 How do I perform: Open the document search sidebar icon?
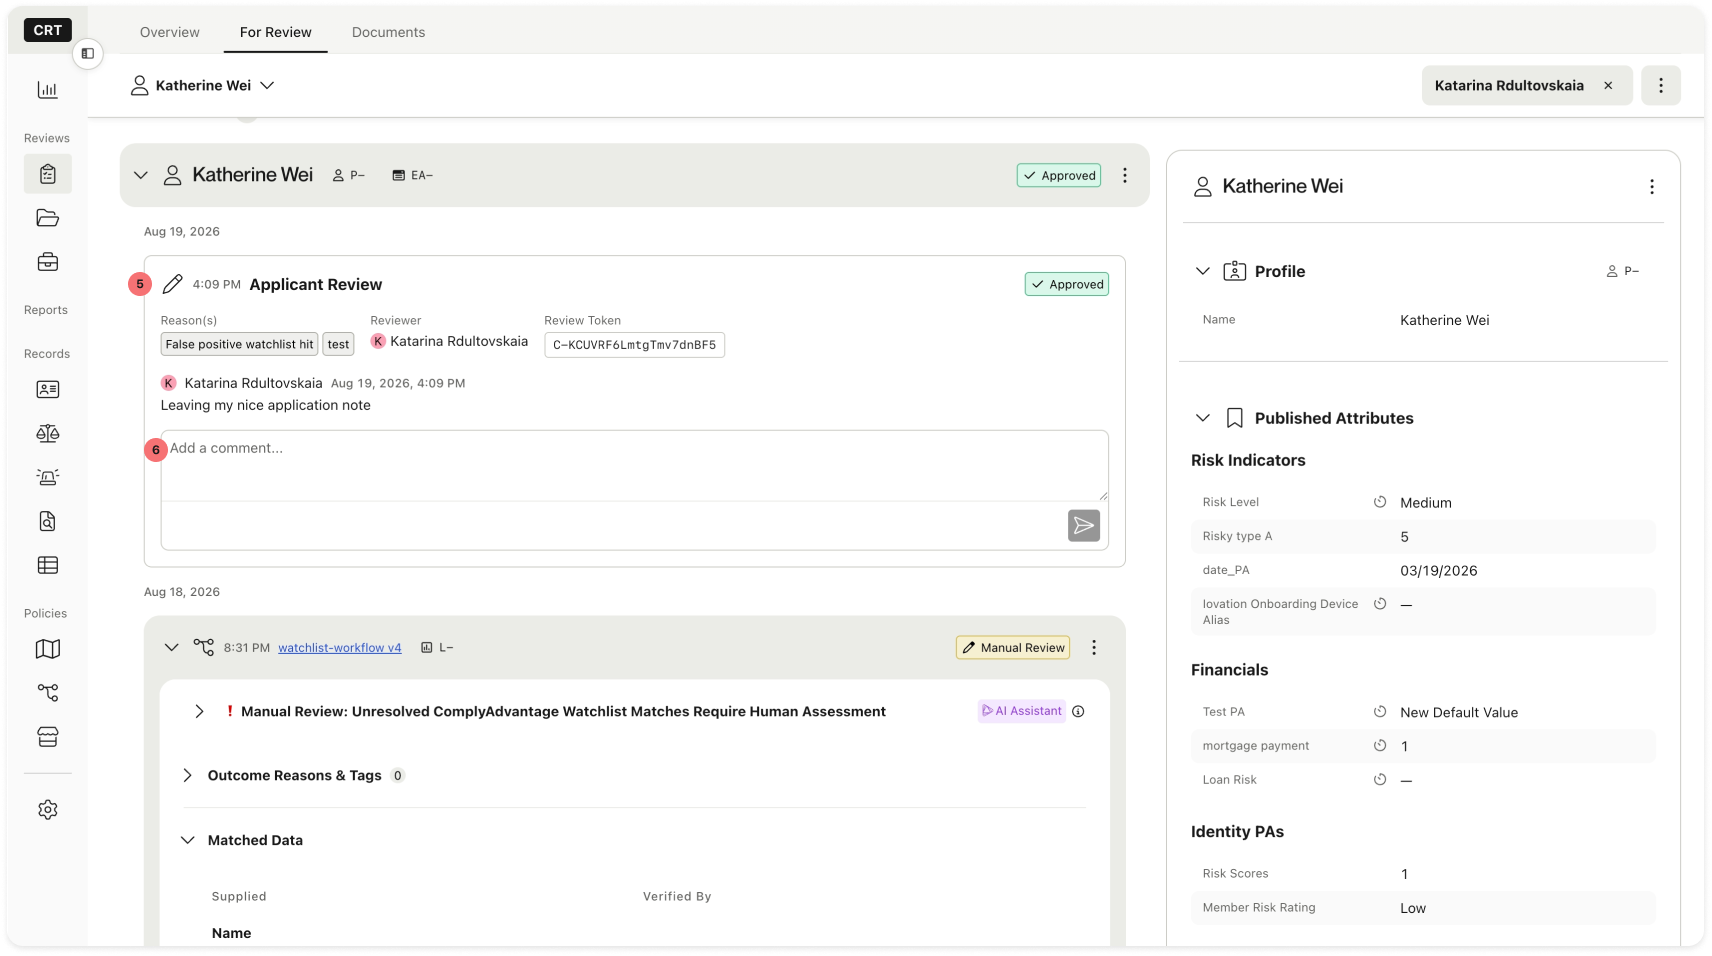click(x=47, y=521)
